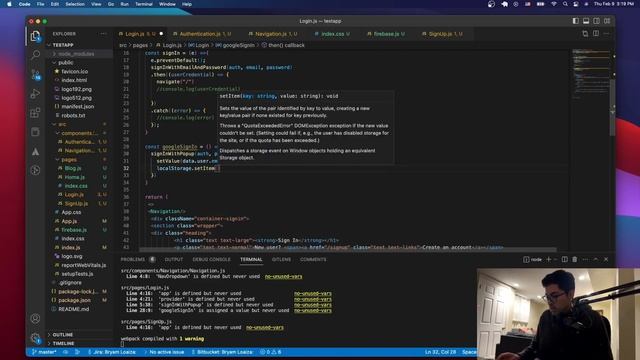This screenshot has width=640, height=360.
Task: Open favicon.ico in the explorer
Action: coord(74,71)
